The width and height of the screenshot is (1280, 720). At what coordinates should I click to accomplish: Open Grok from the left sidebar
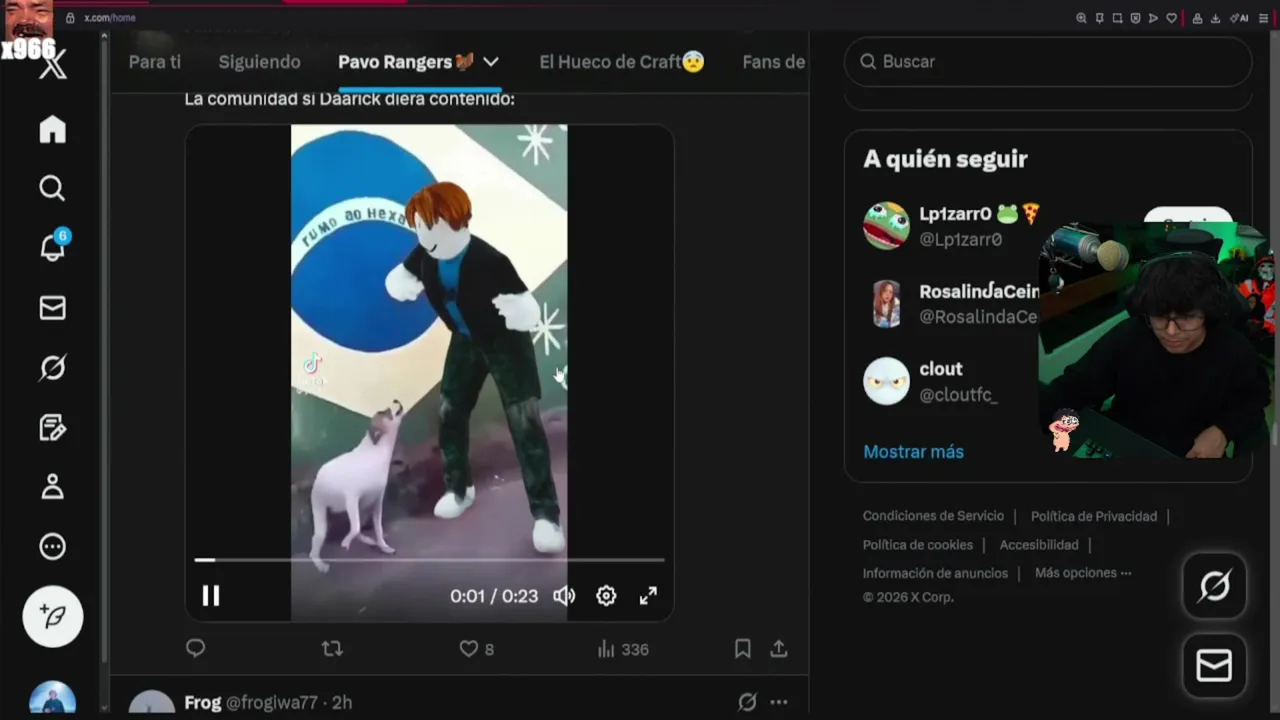[x=52, y=368]
